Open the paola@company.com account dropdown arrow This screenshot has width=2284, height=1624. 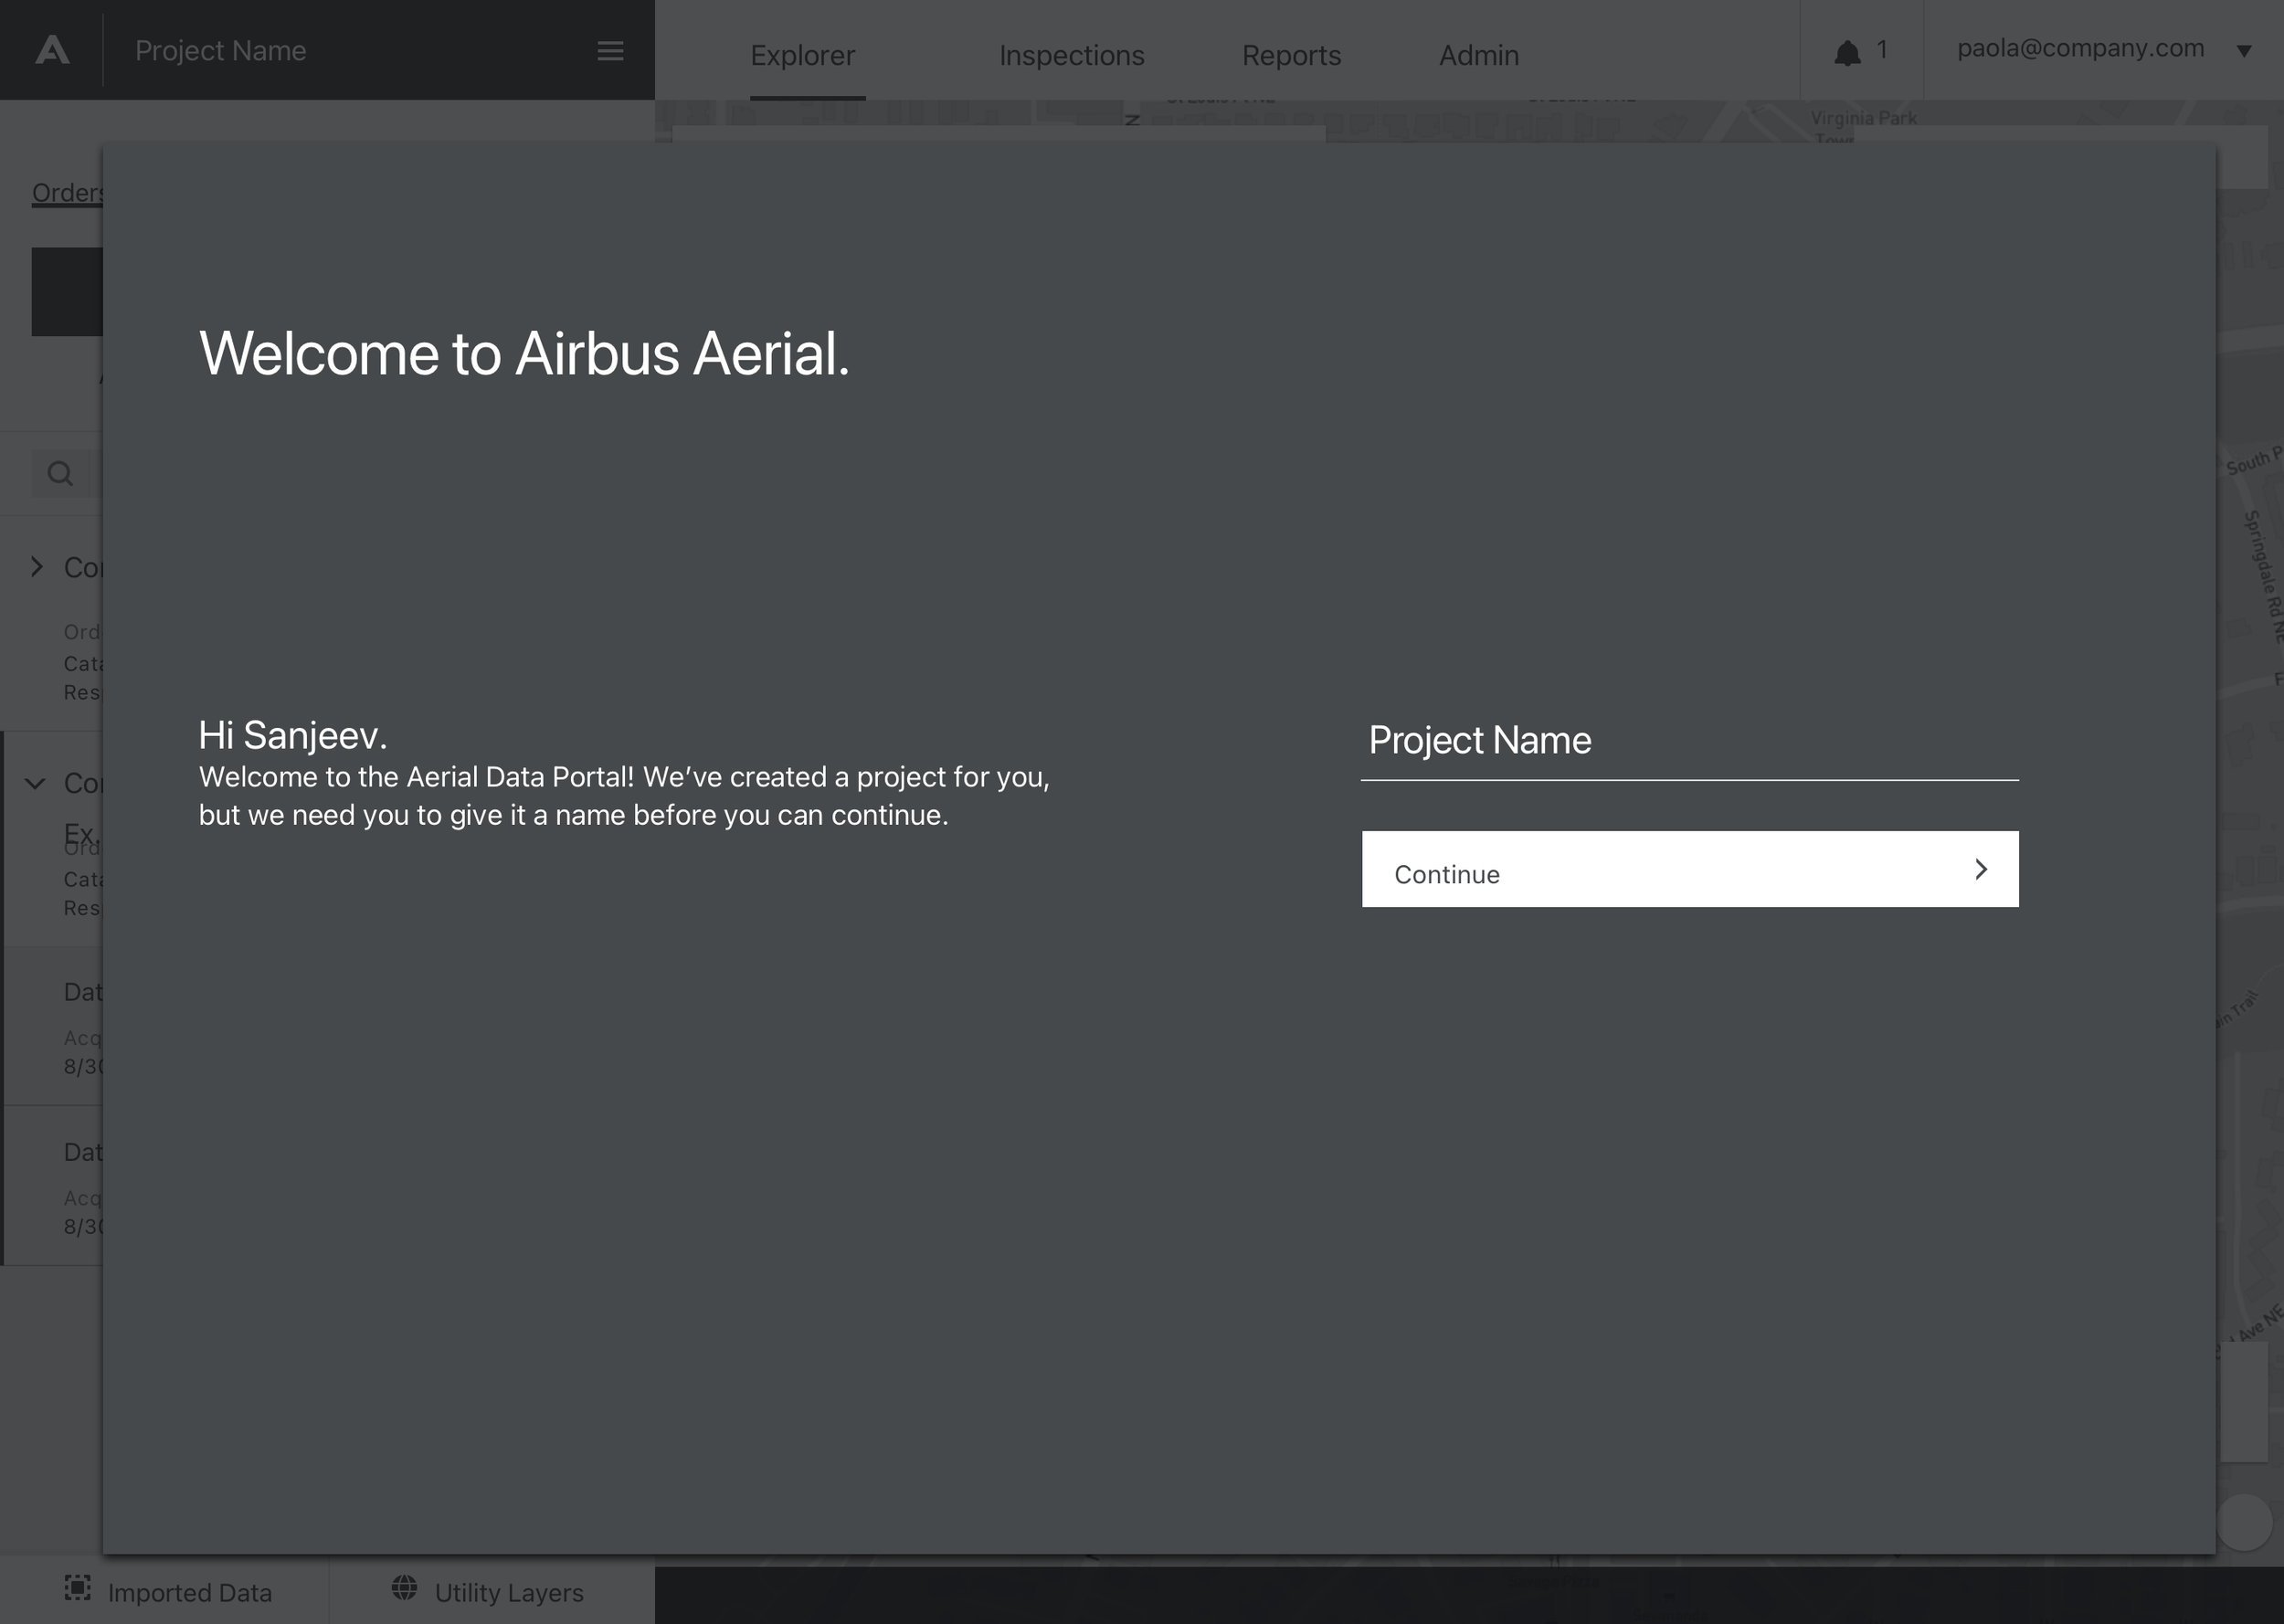tap(2243, 51)
